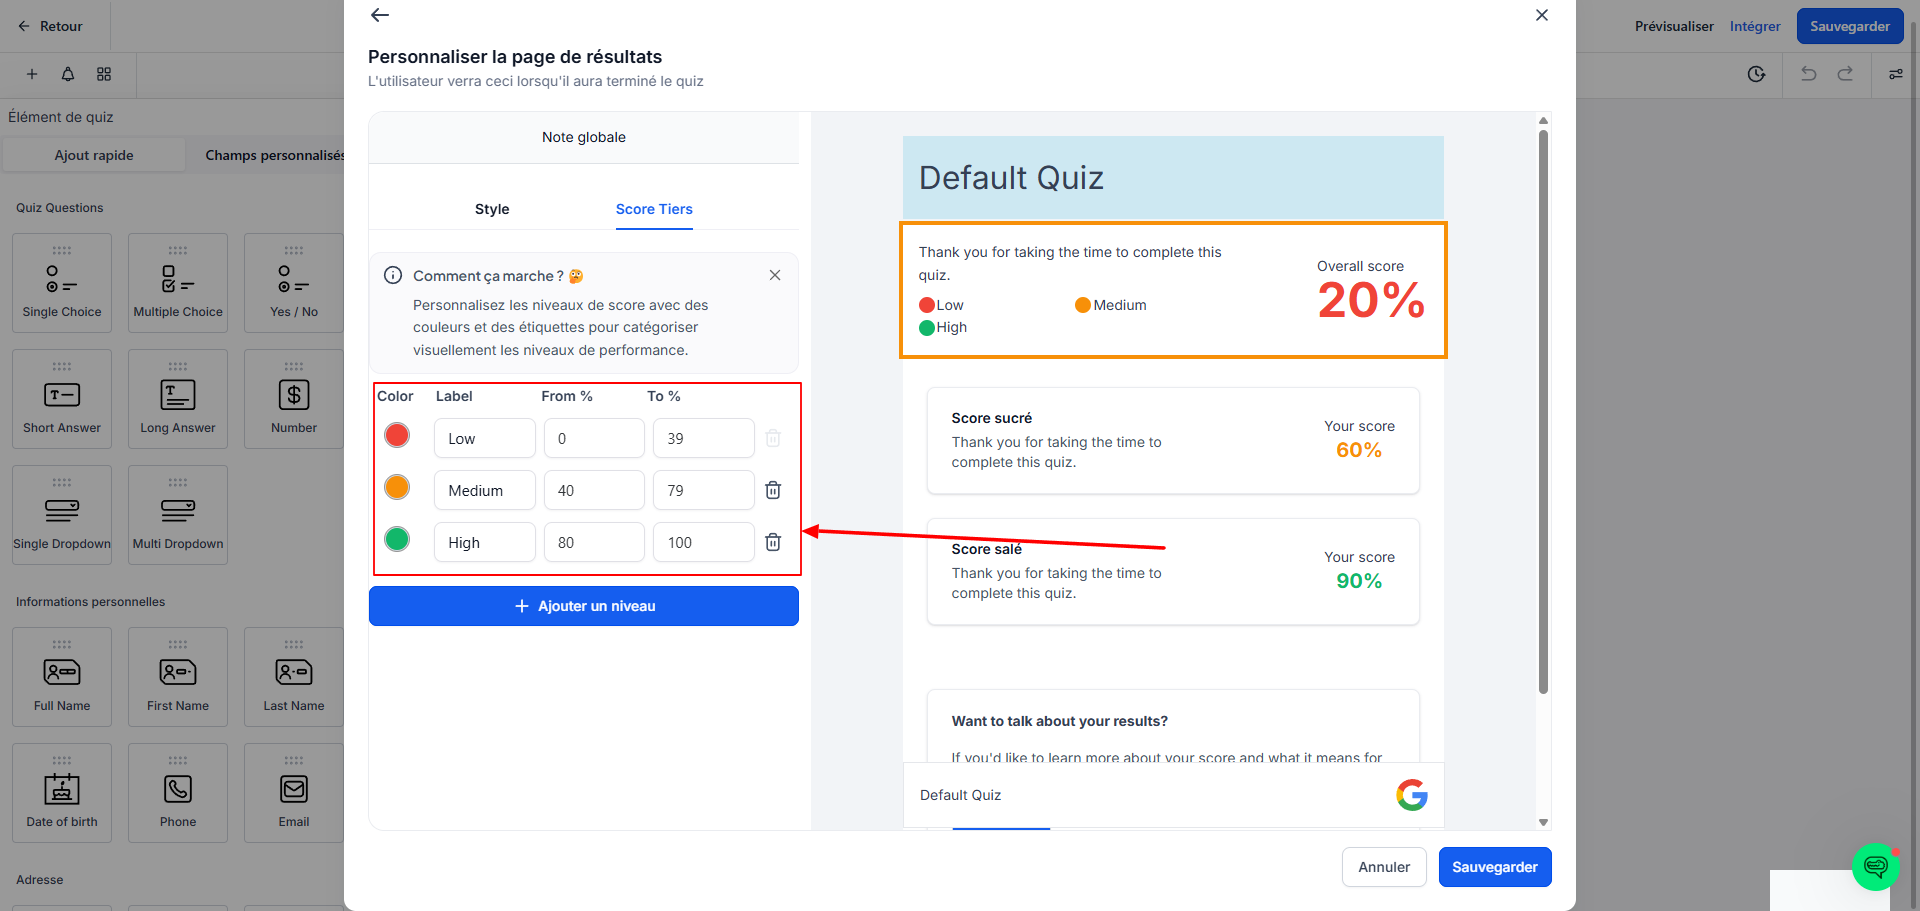Click the 'Ajouter un niveau' button
This screenshot has width=1920, height=911.
point(584,606)
